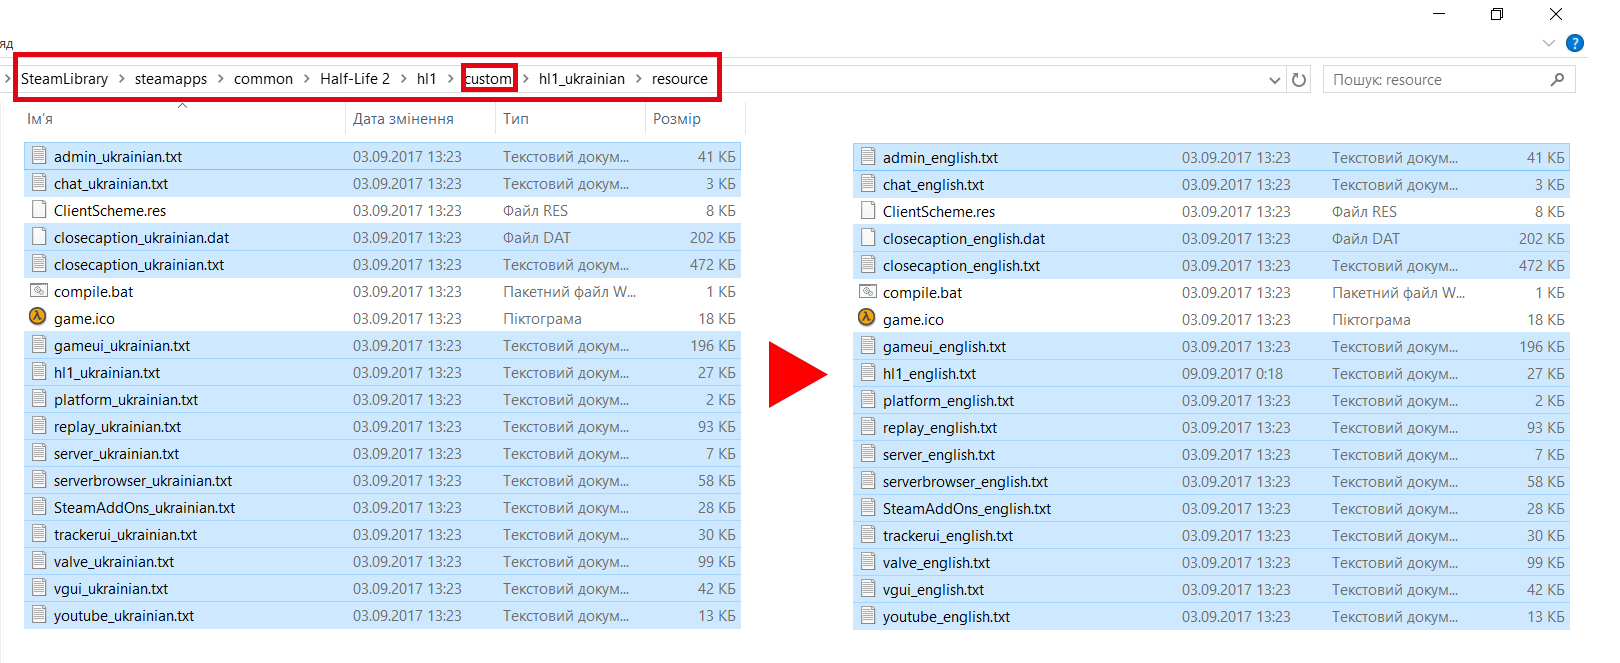Screen dimensions: 1620x663
Task: Open the arrow after Half-Life 2 in the path
Action: pos(404,79)
